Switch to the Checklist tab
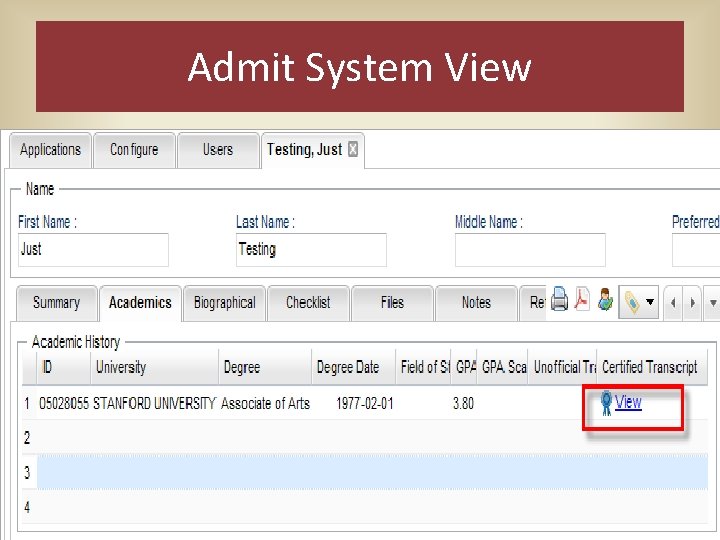The height and width of the screenshot is (540, 720). tap(308, 303)
